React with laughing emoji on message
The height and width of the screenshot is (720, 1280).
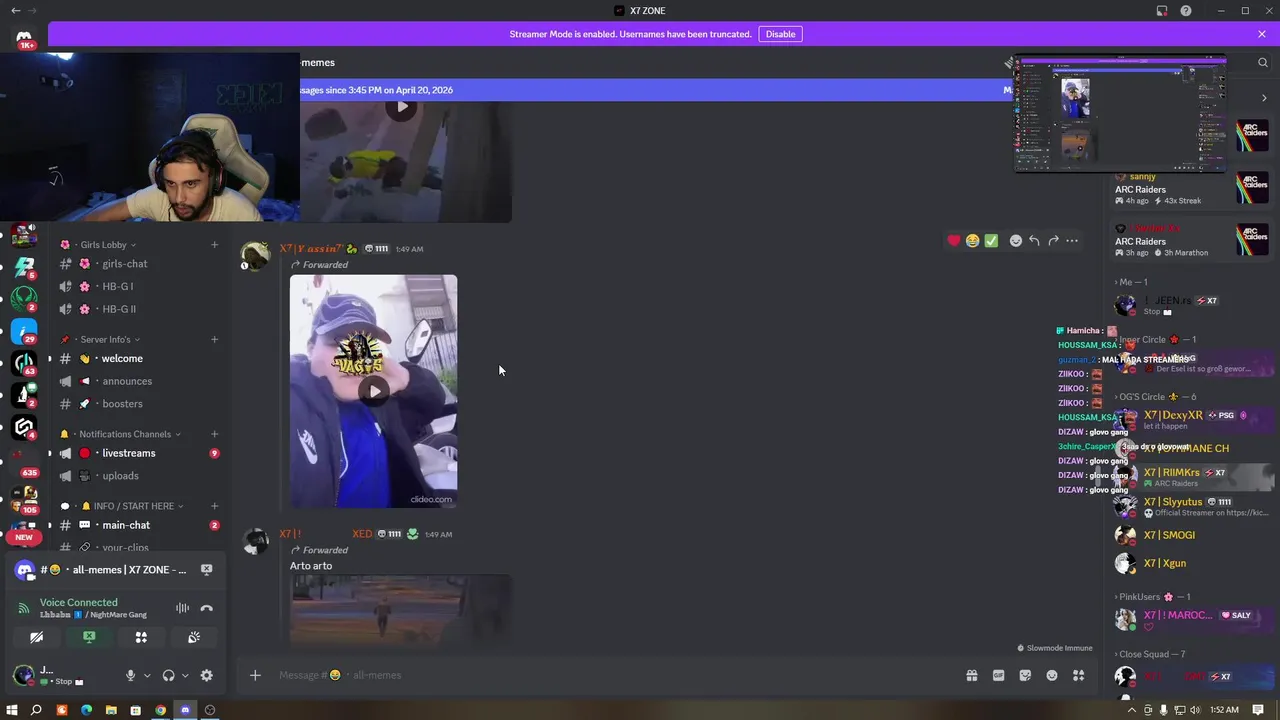(972, 240)
